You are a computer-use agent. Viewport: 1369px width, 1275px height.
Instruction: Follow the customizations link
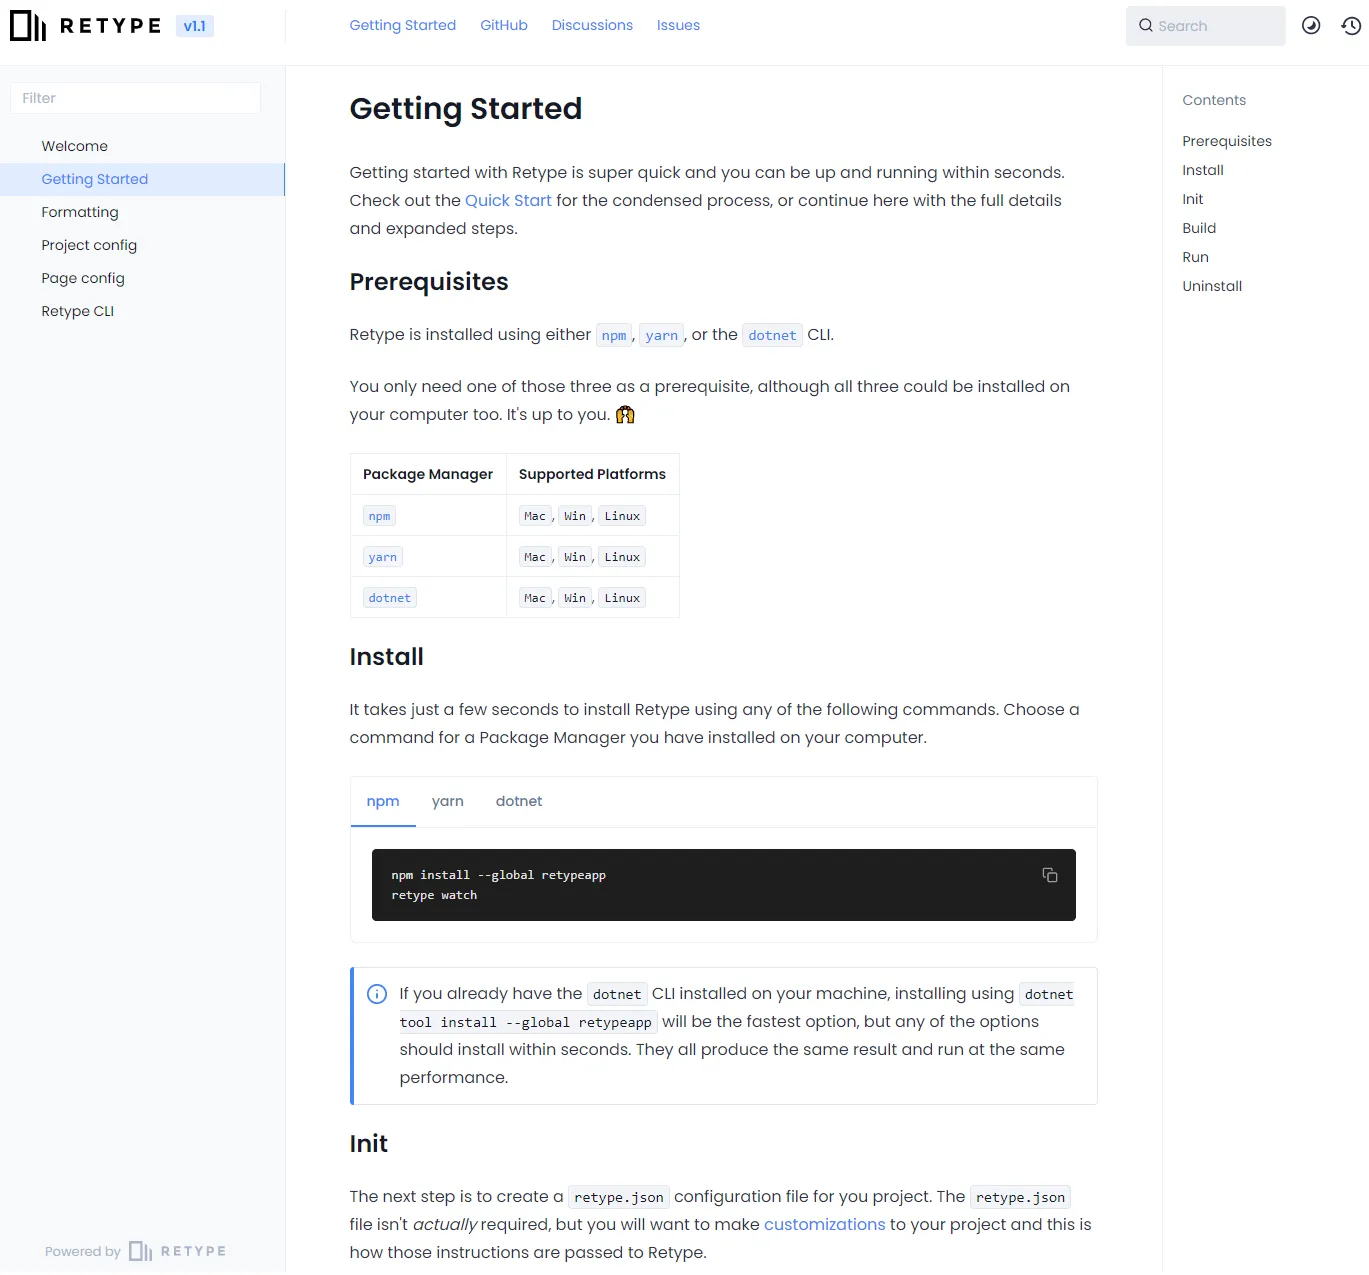point(824,1224)
